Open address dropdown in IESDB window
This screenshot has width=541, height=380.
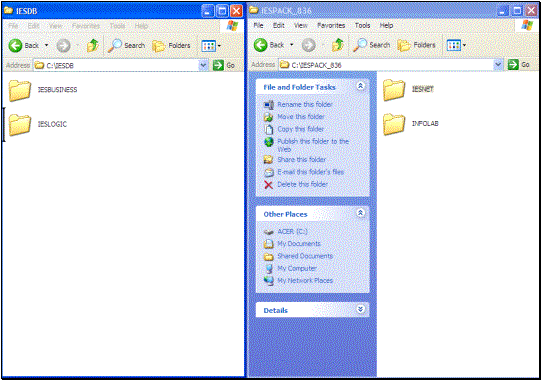tap(203, 65)
